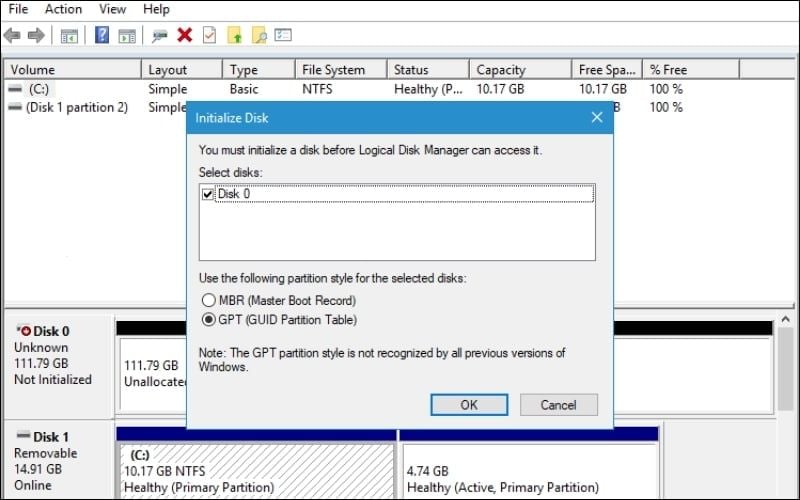Open help via blue question mark icon
Image resolution: width=800 pixels, height=500 pixels.
point(101,35)
